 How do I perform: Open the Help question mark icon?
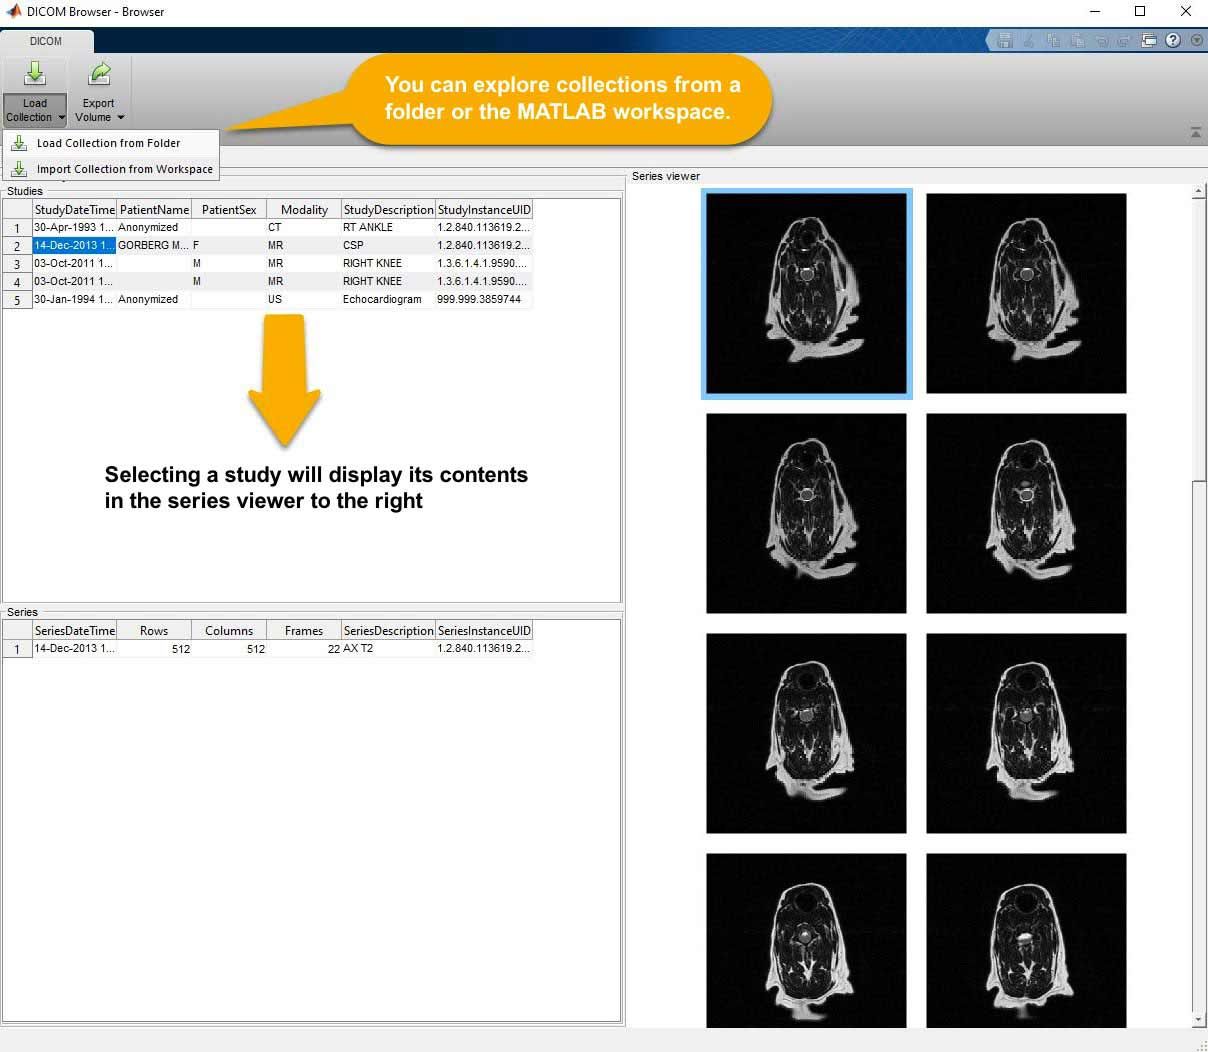click(x=1173, y=40)
